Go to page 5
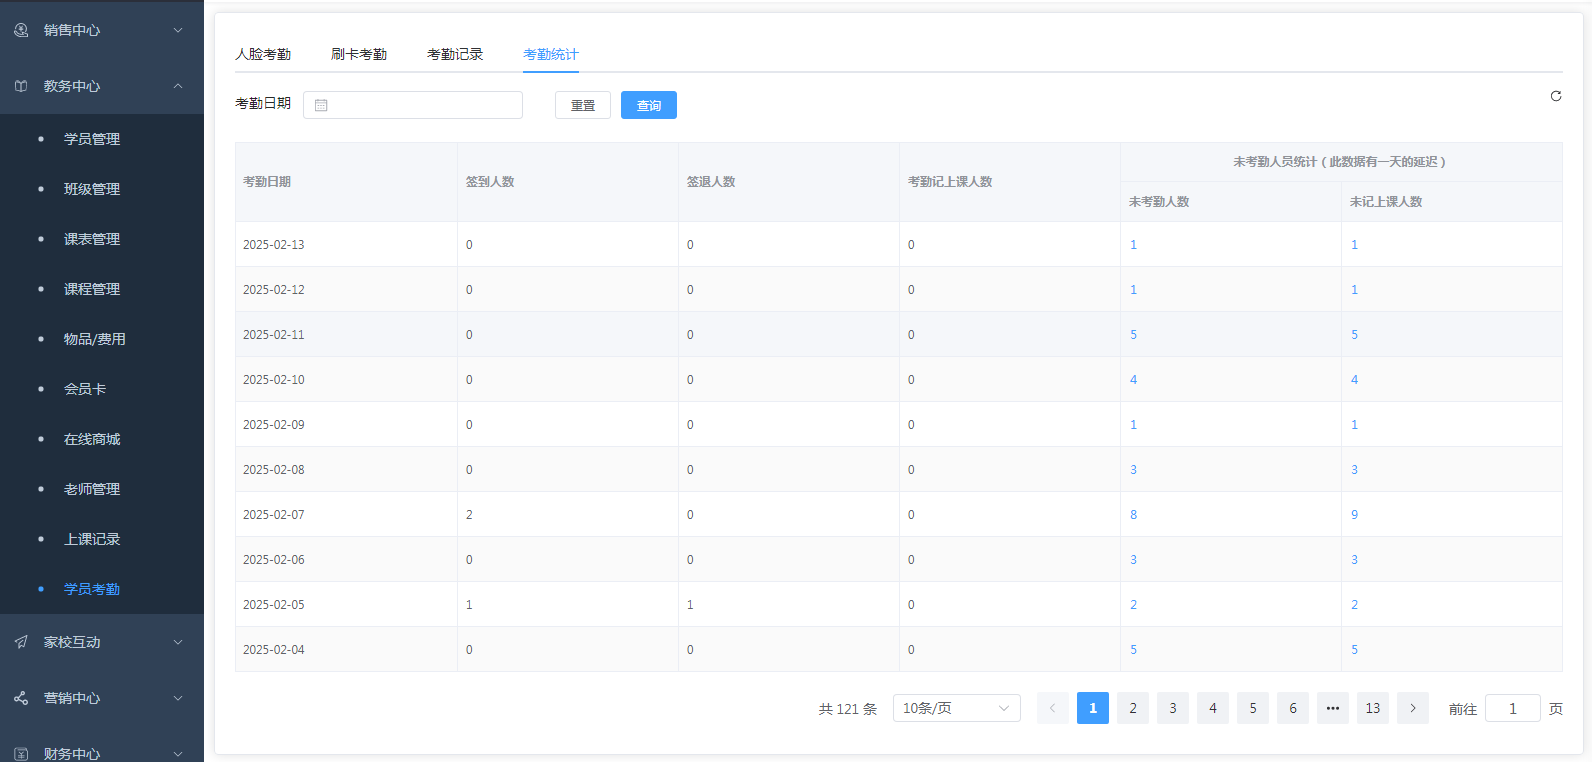The image size is (1592, 762). pos(1253,708)
